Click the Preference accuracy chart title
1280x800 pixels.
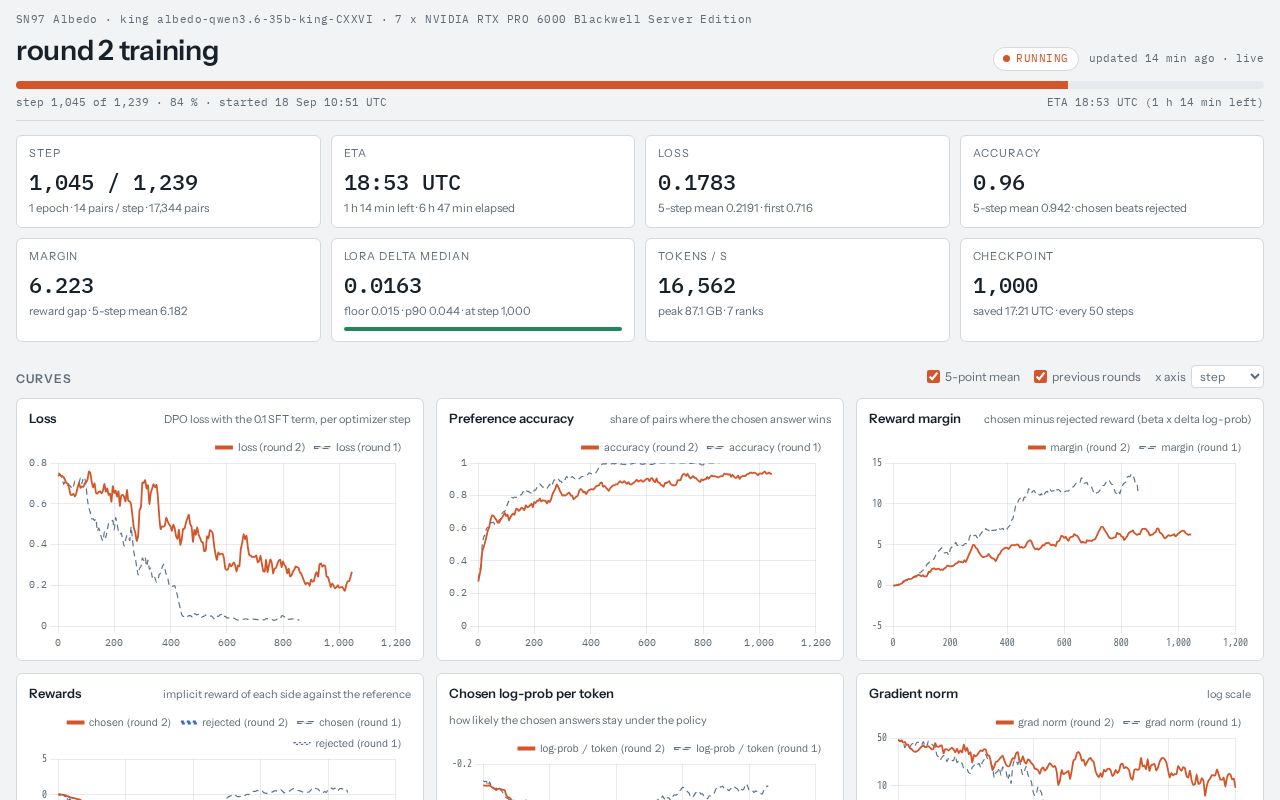coord(511,418)
